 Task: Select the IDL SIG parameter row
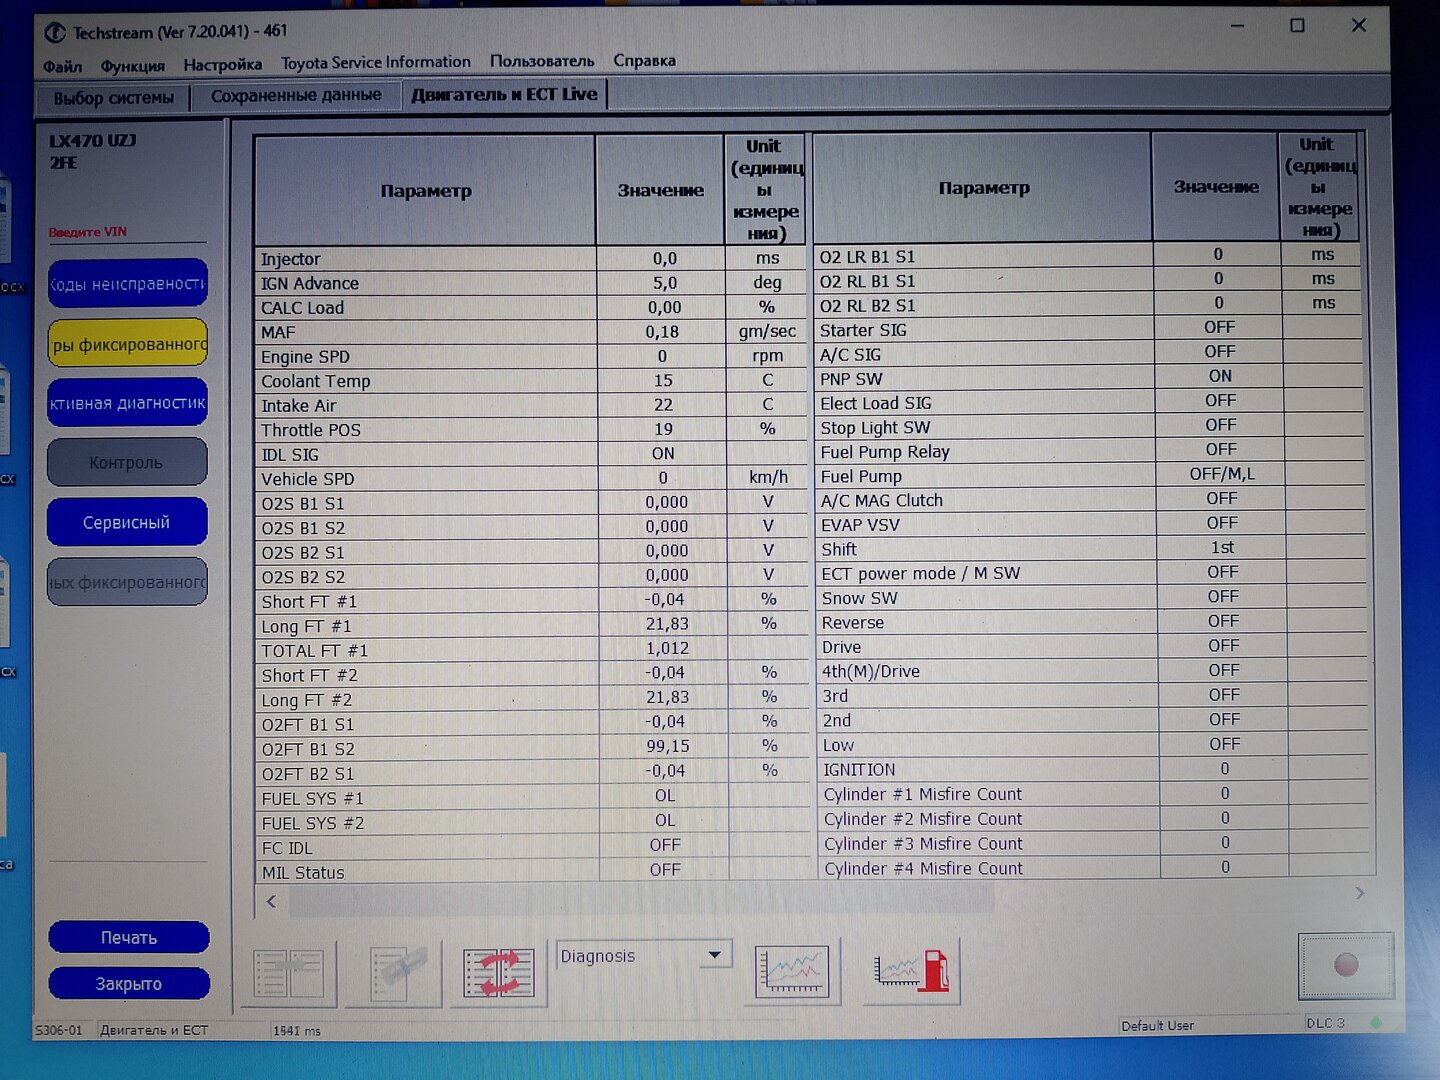click(x=530, y=454)
